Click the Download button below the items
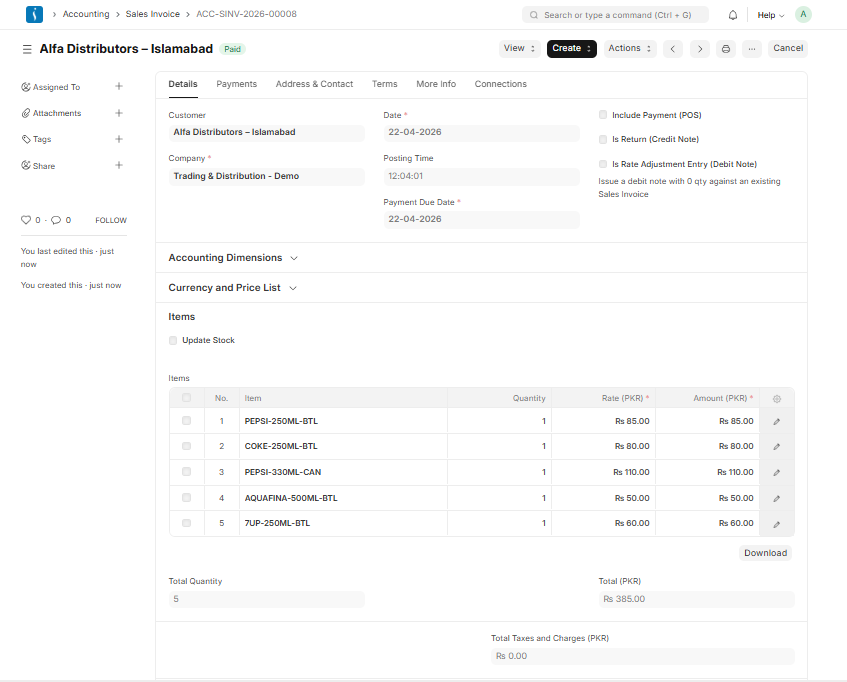This screenshot has width=847, height=682. (x=765, y=552)
